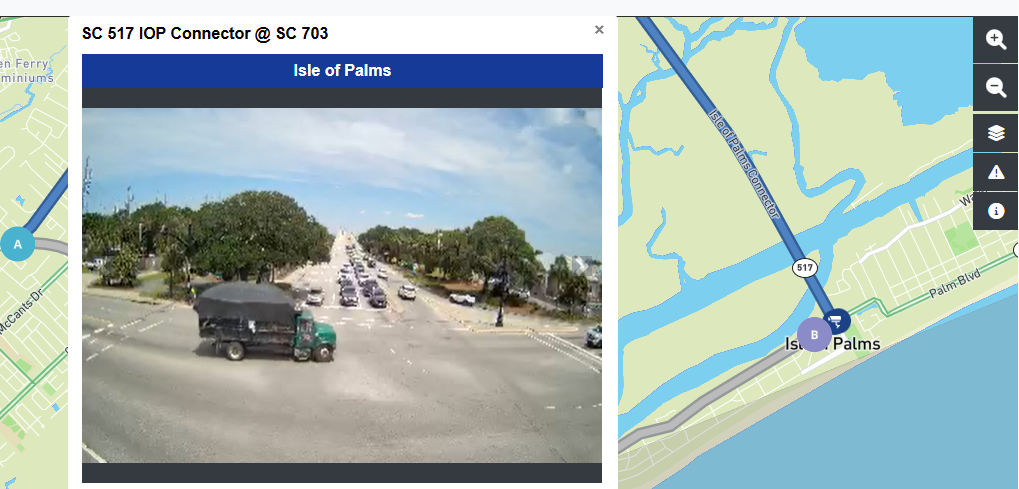Screen dimensions: 1019x489
Task: Open the map info button
Action: click(996, 211)
